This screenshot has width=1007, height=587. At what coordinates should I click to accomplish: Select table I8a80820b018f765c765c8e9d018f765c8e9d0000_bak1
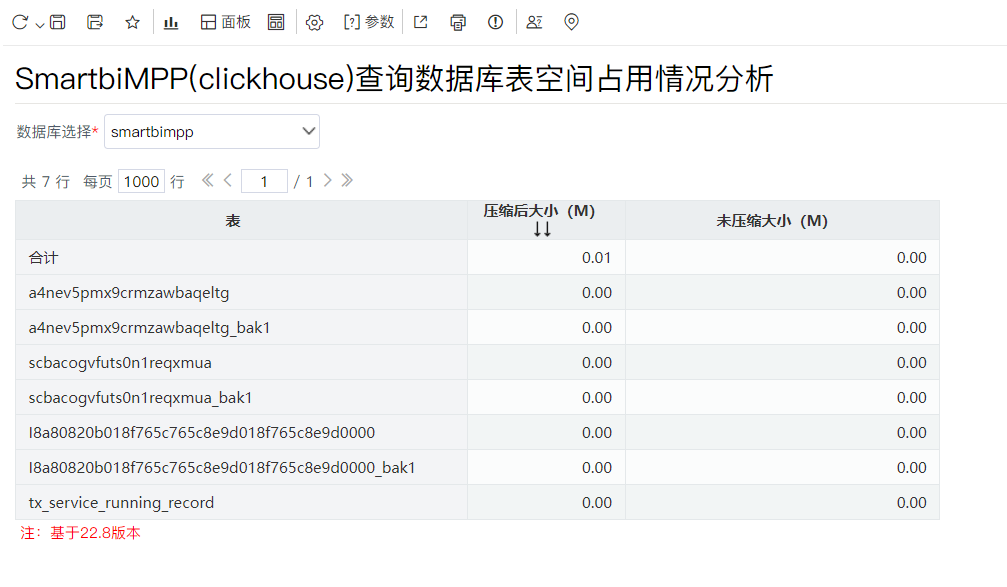222,468
